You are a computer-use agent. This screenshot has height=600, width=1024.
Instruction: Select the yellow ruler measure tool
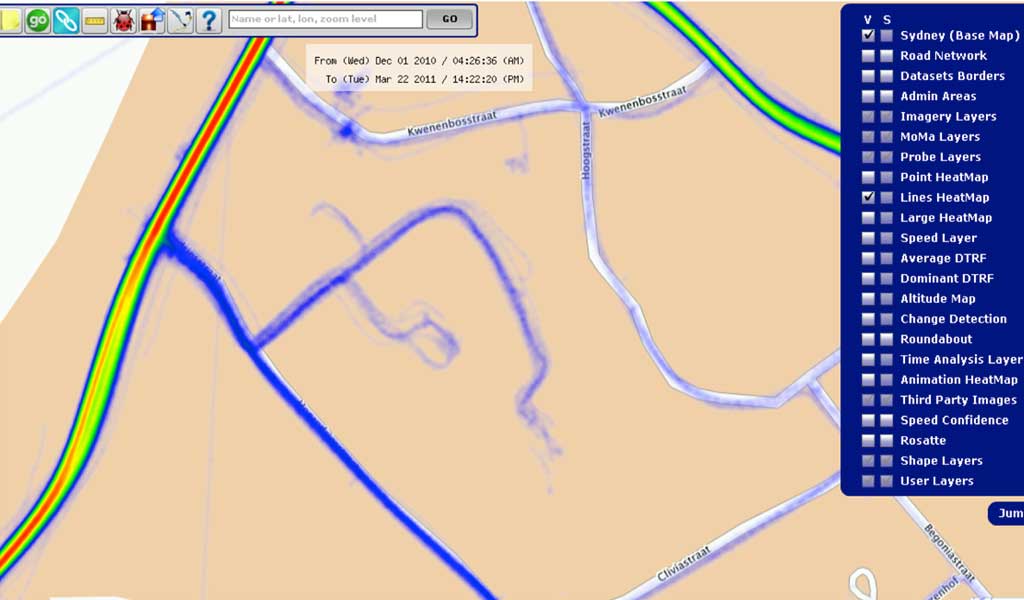pyautogui.click(x=95, y=20)
